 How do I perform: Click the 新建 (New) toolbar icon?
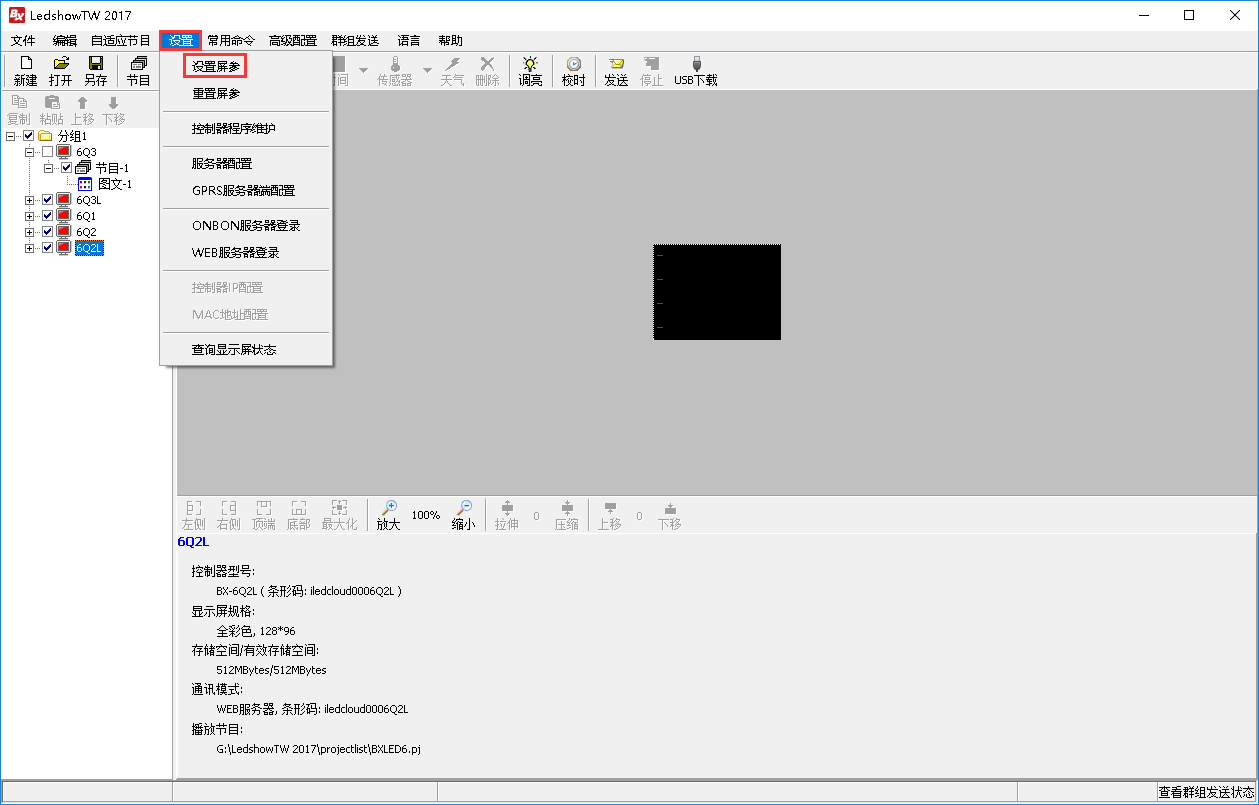[x=26, y=64]
